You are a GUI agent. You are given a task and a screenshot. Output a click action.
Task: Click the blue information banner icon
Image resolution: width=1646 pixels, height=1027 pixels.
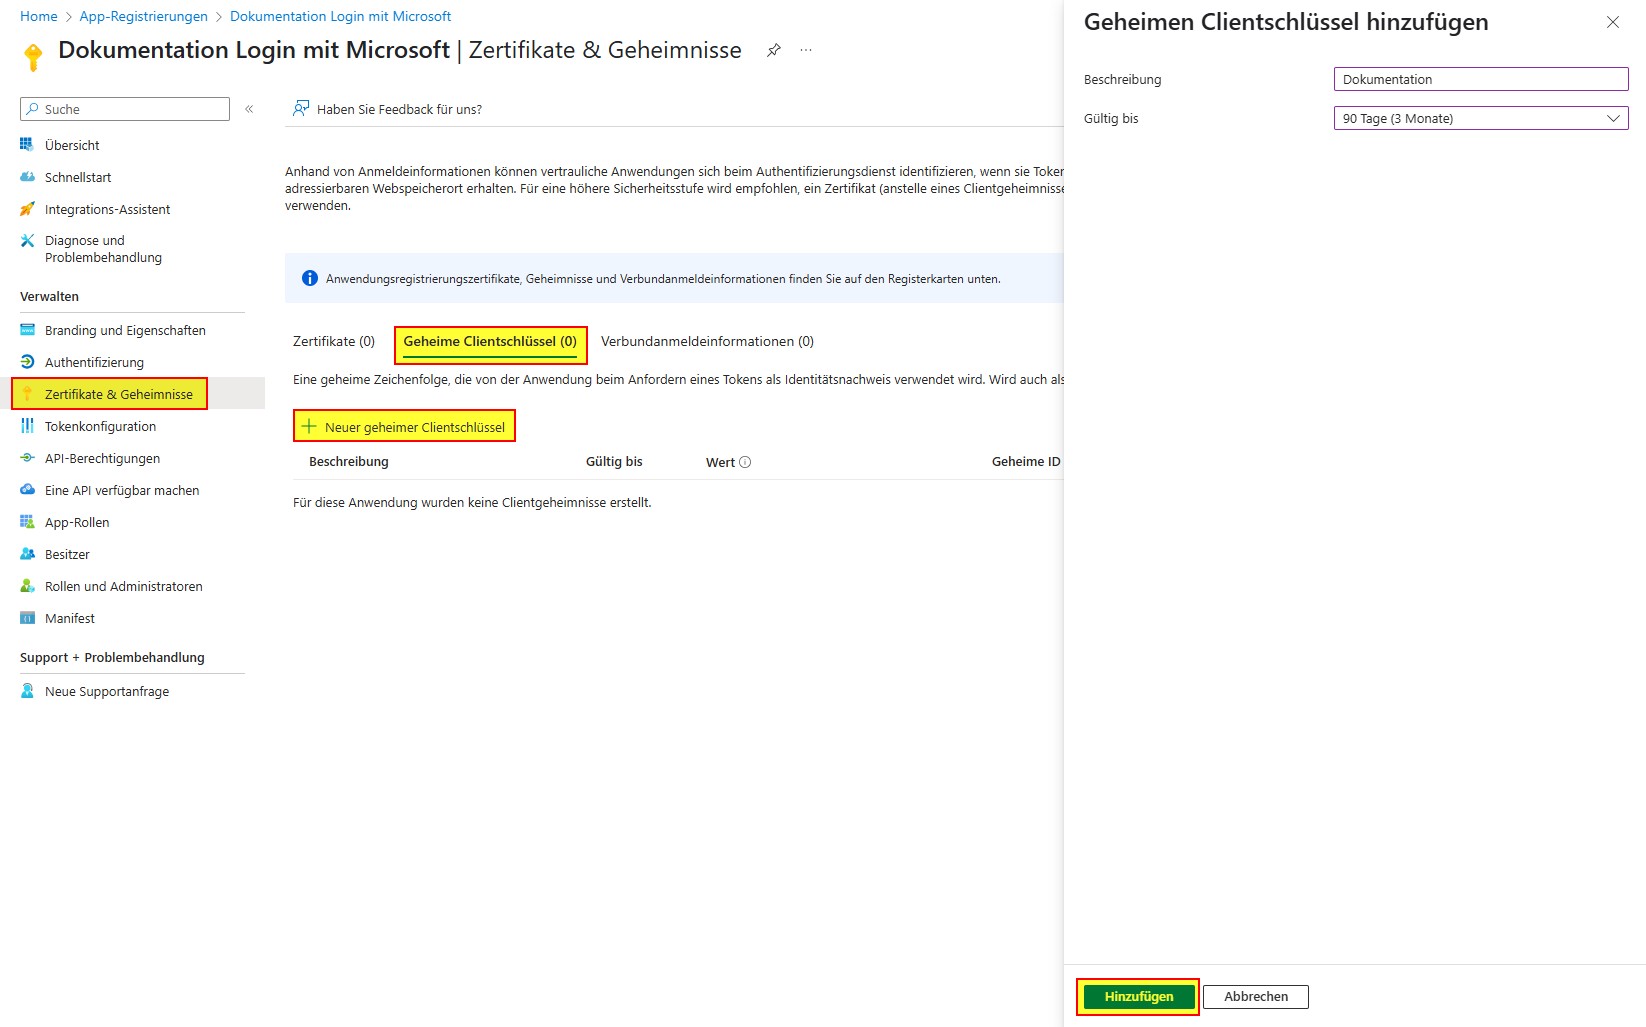[x=310, y=278]
